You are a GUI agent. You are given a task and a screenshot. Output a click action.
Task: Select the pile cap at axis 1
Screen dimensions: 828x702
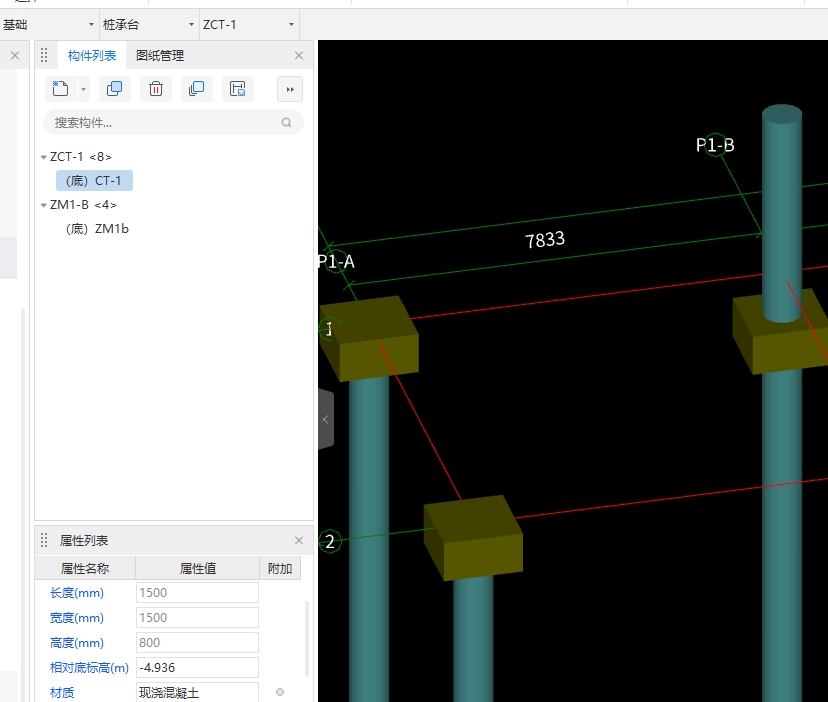[x=370, y=339]
